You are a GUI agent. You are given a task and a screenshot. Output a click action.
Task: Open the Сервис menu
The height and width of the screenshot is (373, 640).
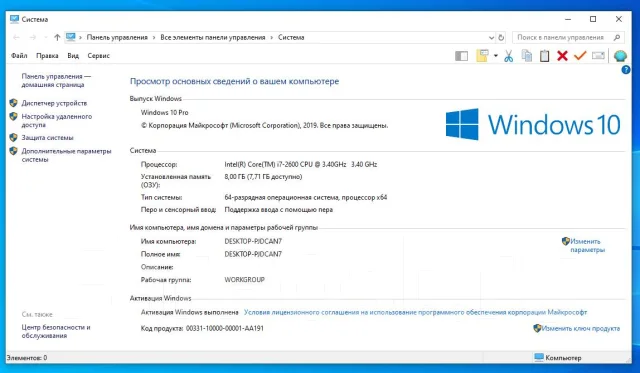[98, 56]
